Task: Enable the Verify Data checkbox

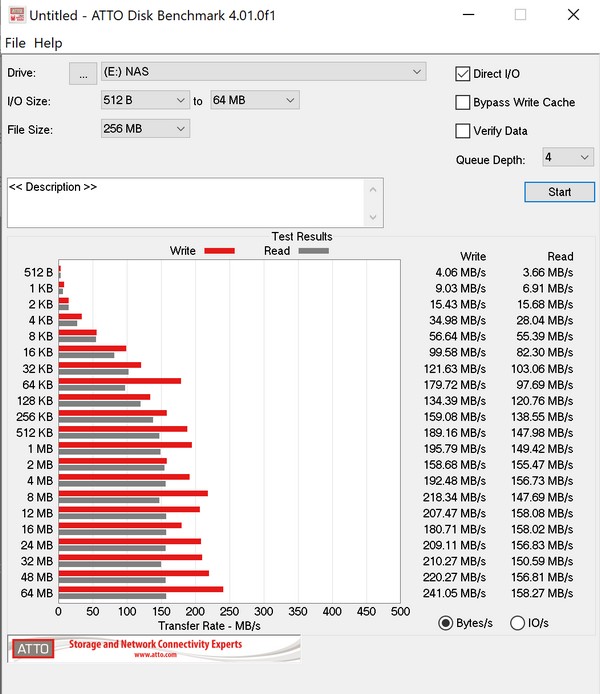Action: pyautogui.click(x=463, y=131)
